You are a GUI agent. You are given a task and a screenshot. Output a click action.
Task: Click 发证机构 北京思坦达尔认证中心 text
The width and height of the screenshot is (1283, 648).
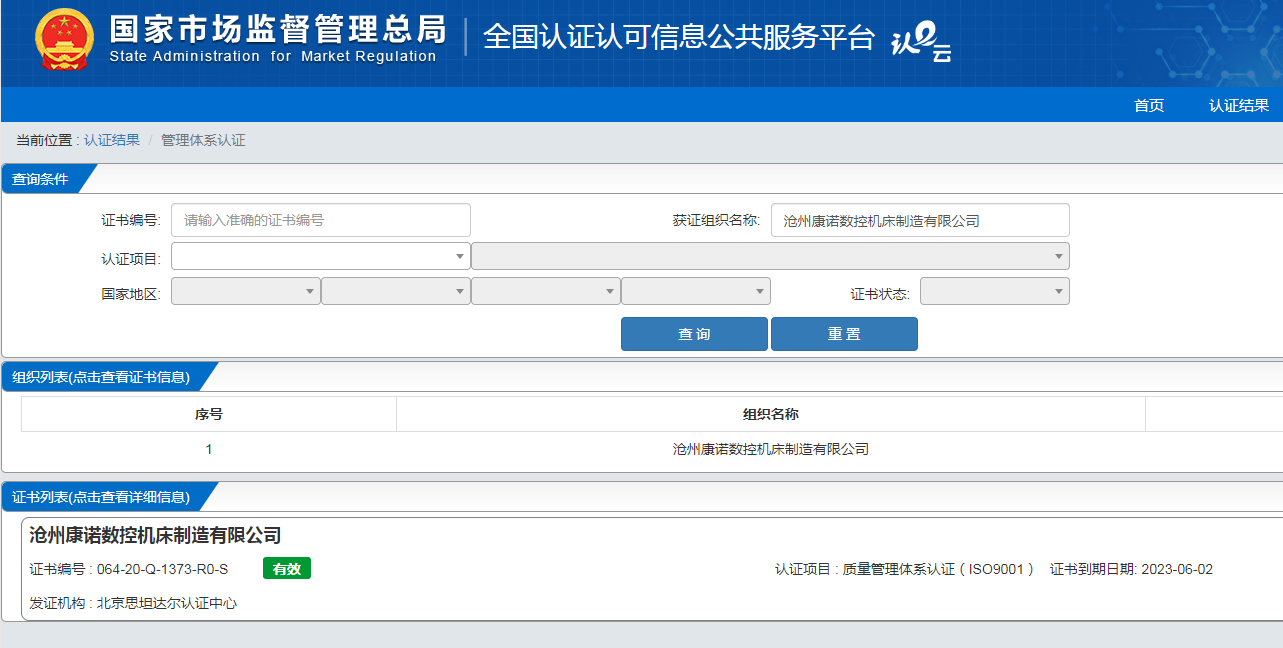point(134,603)
